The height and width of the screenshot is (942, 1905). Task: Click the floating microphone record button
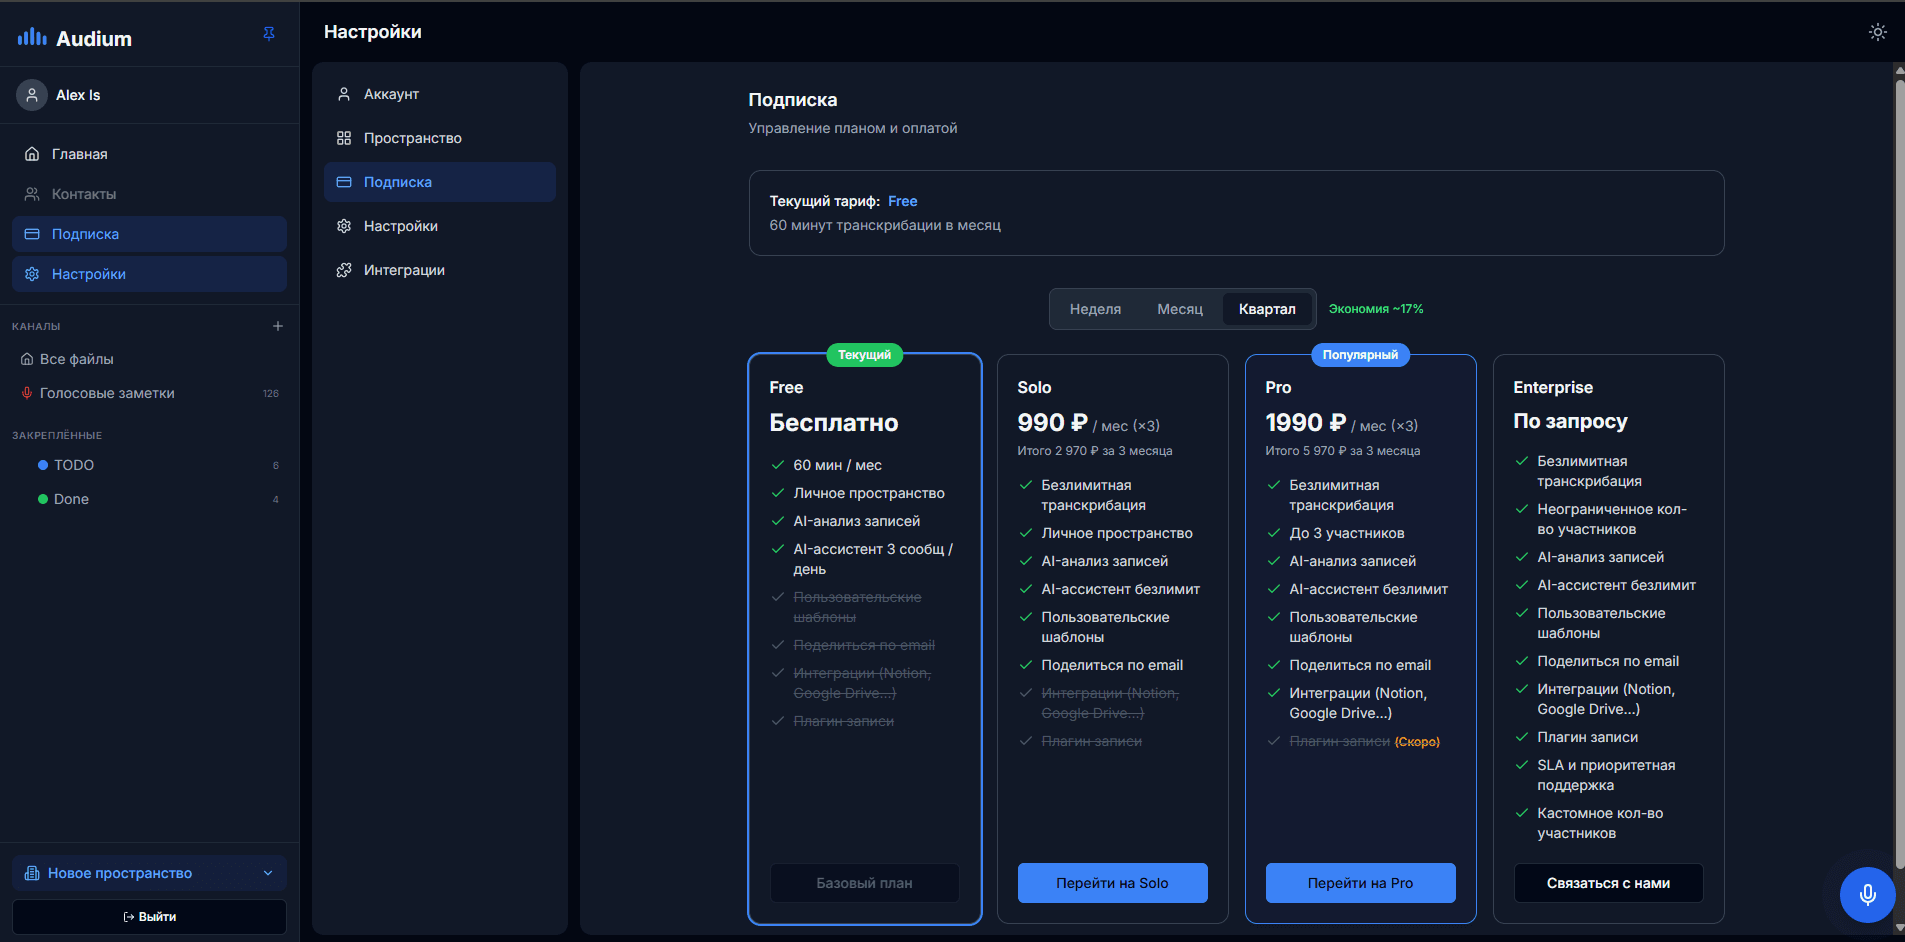pyautogui.click(x=1866, y=894)
